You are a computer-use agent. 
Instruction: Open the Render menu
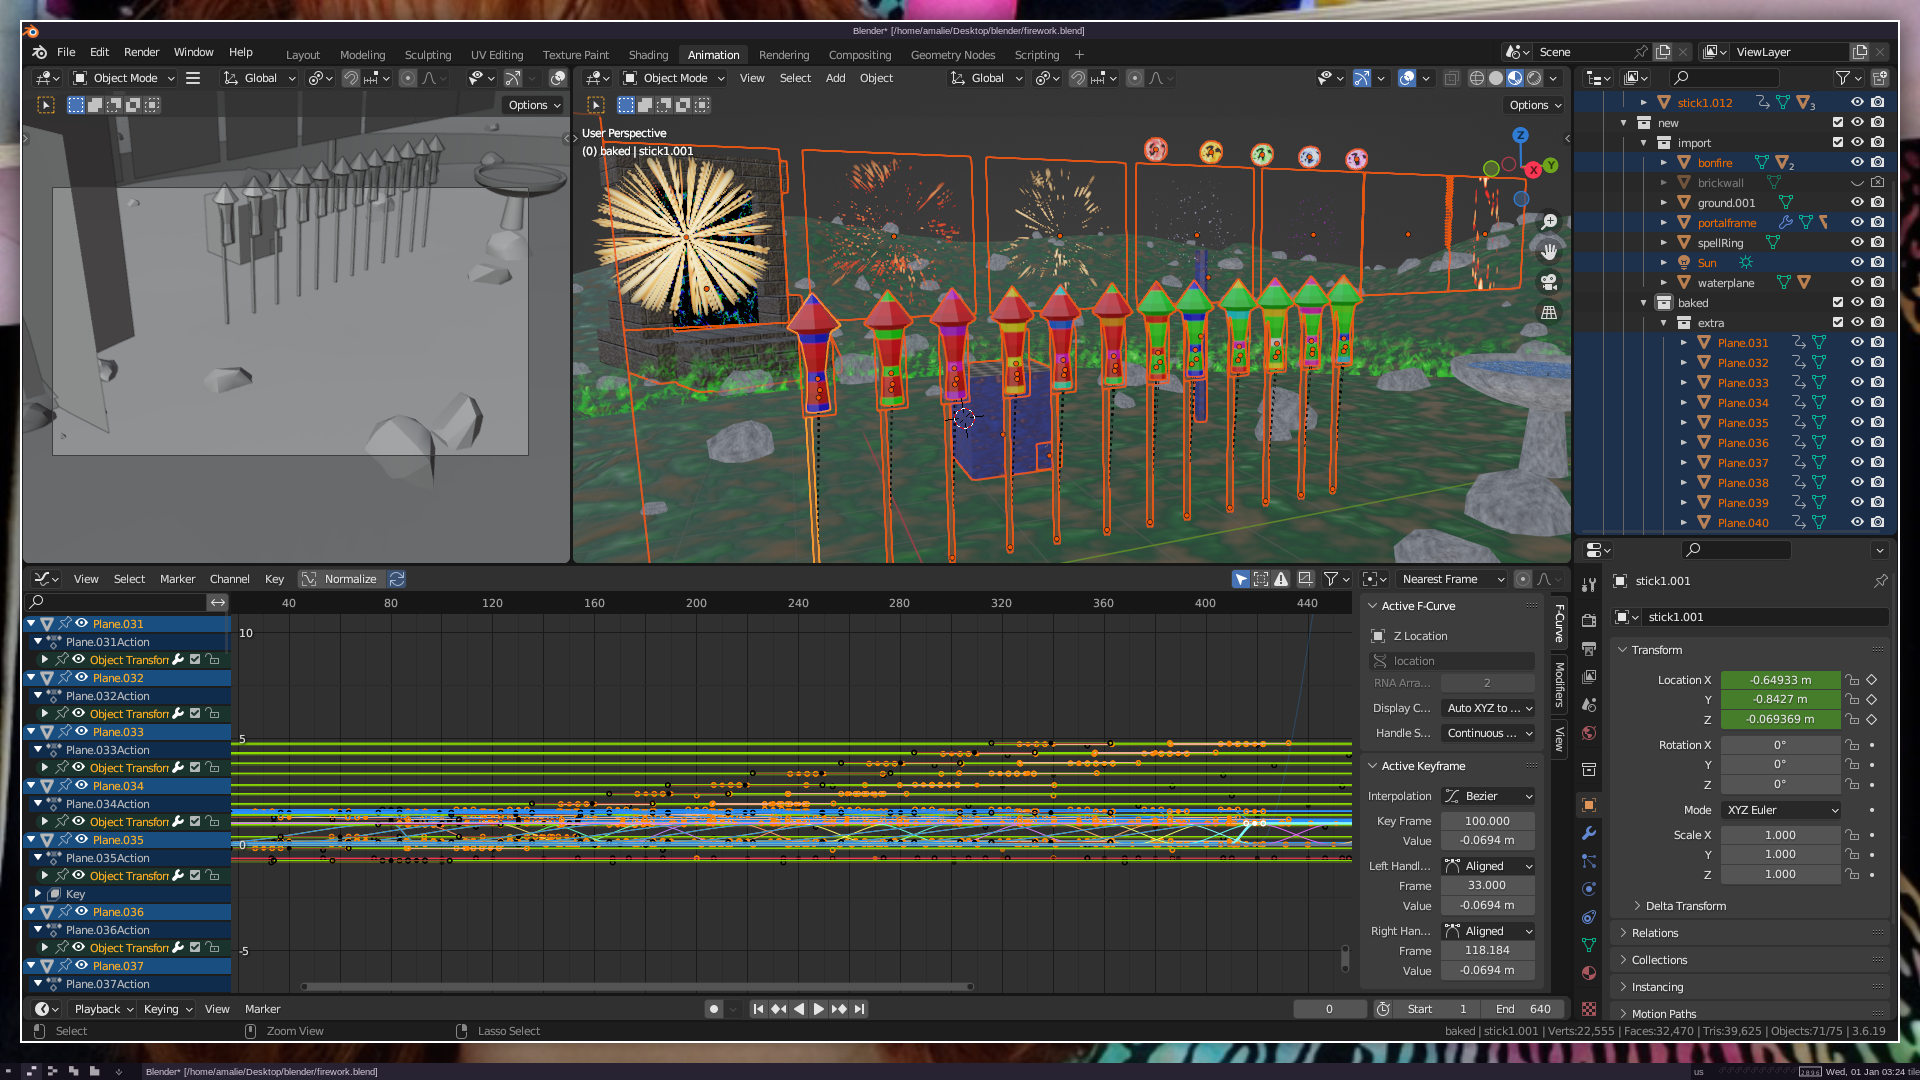141,52
